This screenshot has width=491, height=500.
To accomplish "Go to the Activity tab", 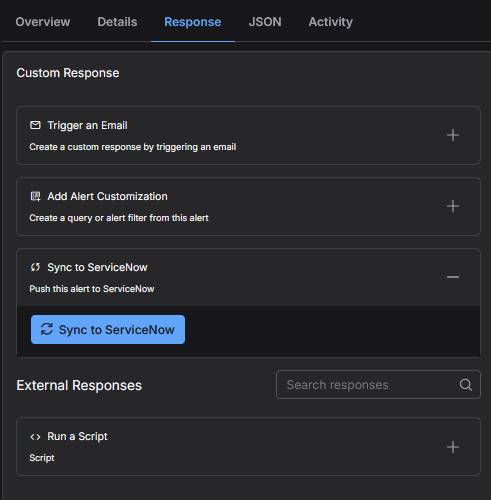I will (x=331, y=22).
